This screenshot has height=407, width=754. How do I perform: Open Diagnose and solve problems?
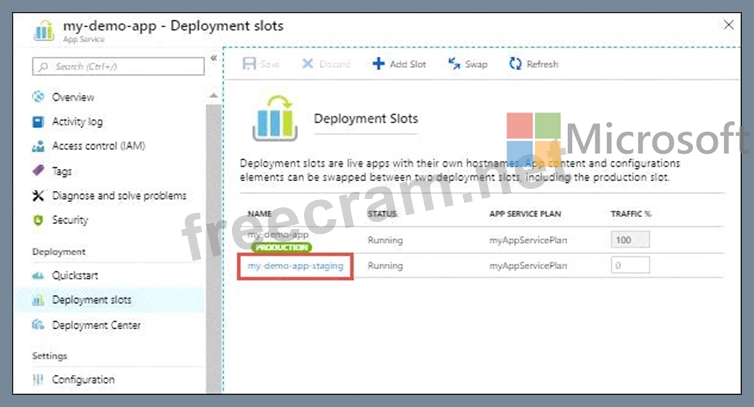pyautogui.click(x=119, y=196)
